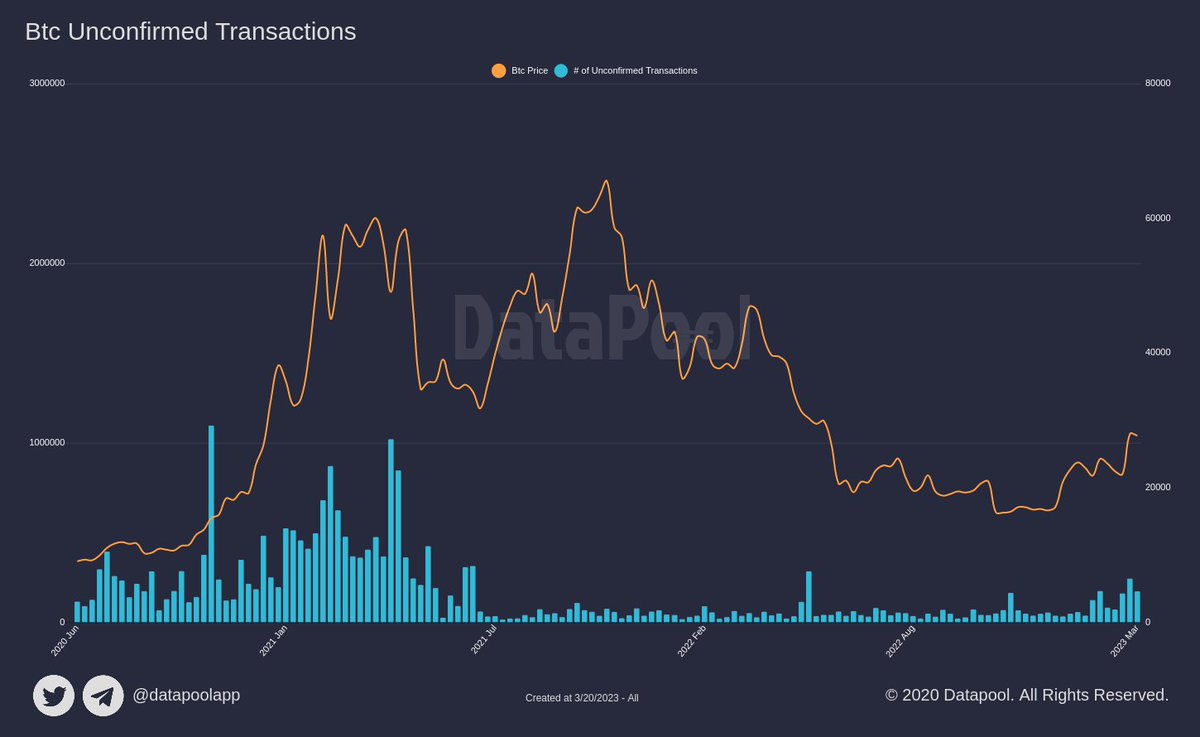Click the 2023 Mar x-axis label

[1125, 641]
